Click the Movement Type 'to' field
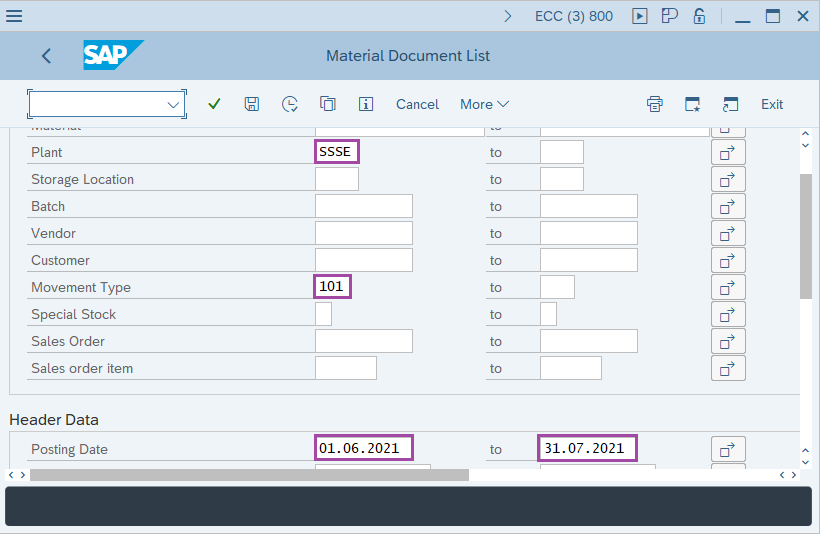The height and width of the screenshot is (534, 820). (557, 287)
